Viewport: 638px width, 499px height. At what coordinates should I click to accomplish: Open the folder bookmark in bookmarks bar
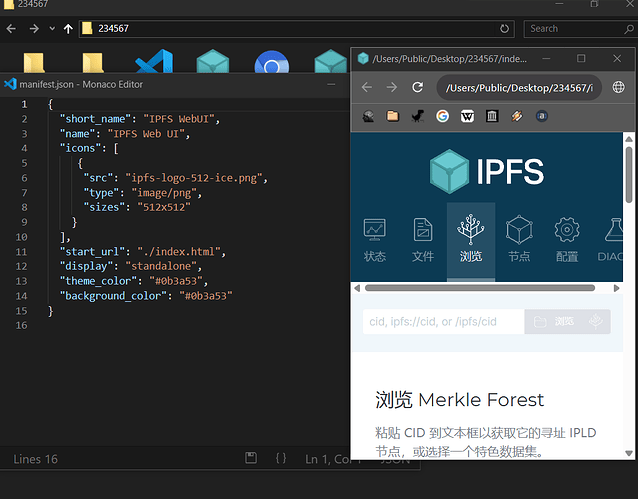pyautogui.click(x=393, y=116)
